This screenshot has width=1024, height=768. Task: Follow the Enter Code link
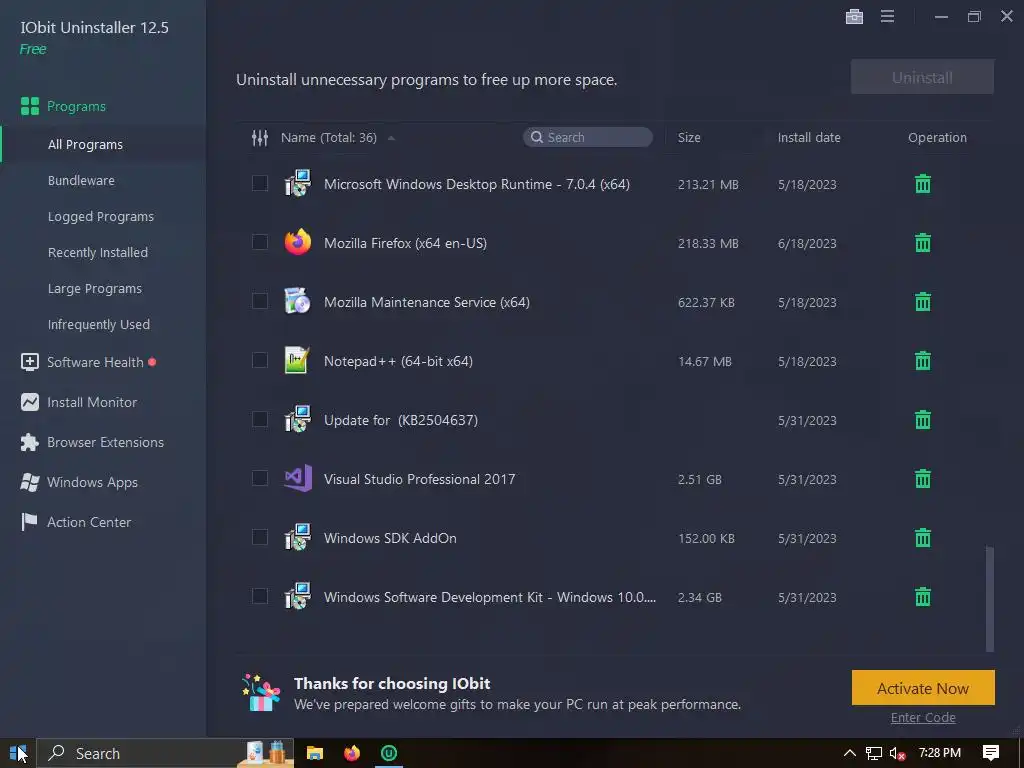pyautogui.click(x=923, y=717)
